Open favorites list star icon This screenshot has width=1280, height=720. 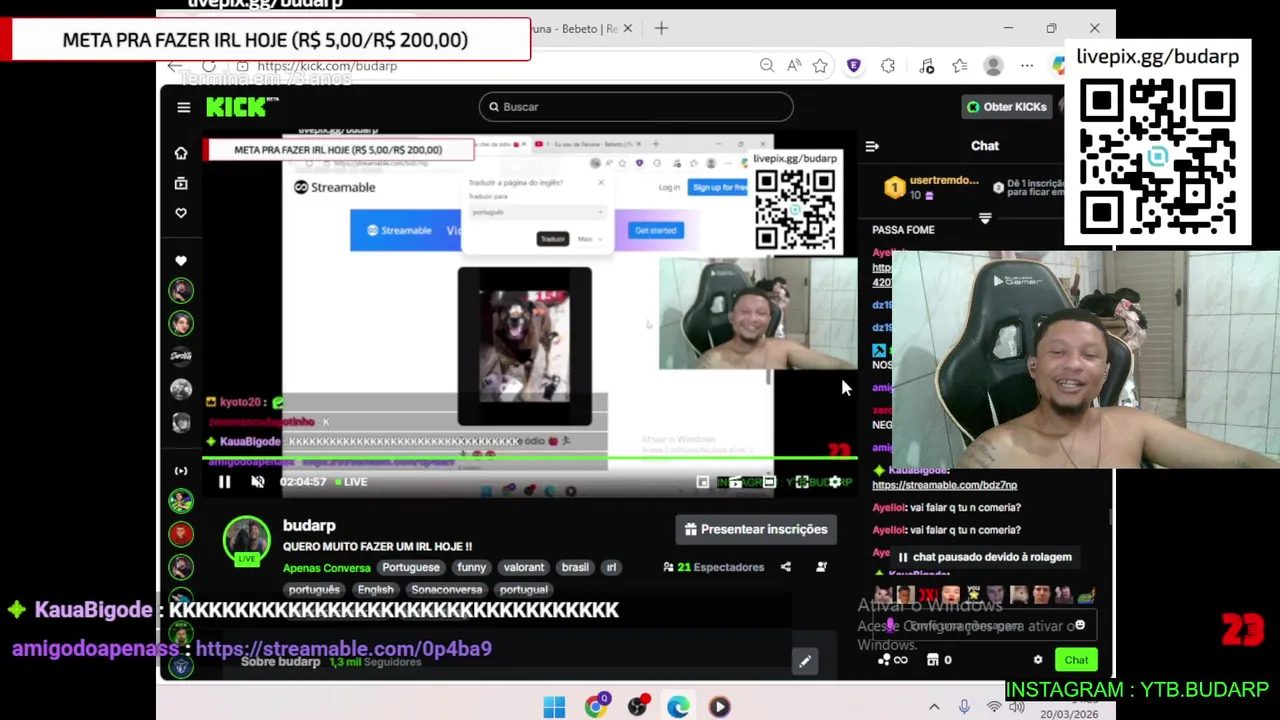click(x=960, y=66)
